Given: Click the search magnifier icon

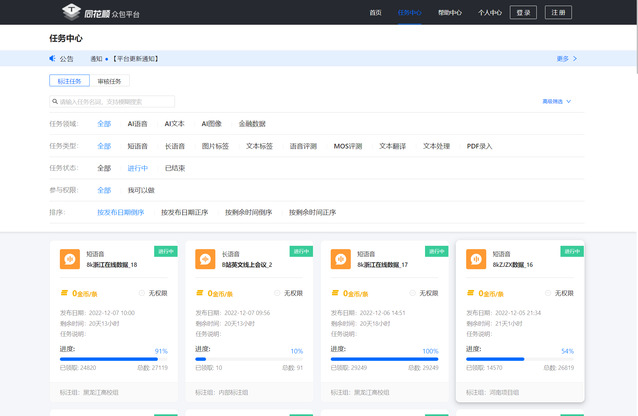Looking at the screenshot, I should tap(55, 101).
